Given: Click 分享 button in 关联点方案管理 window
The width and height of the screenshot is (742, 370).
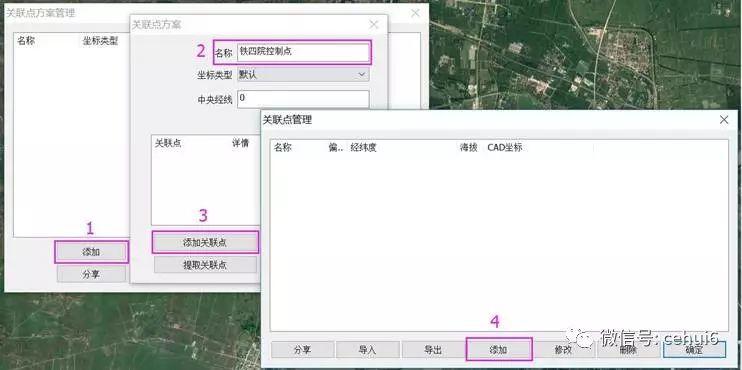Looking at the screenshot, I should 91,274.
